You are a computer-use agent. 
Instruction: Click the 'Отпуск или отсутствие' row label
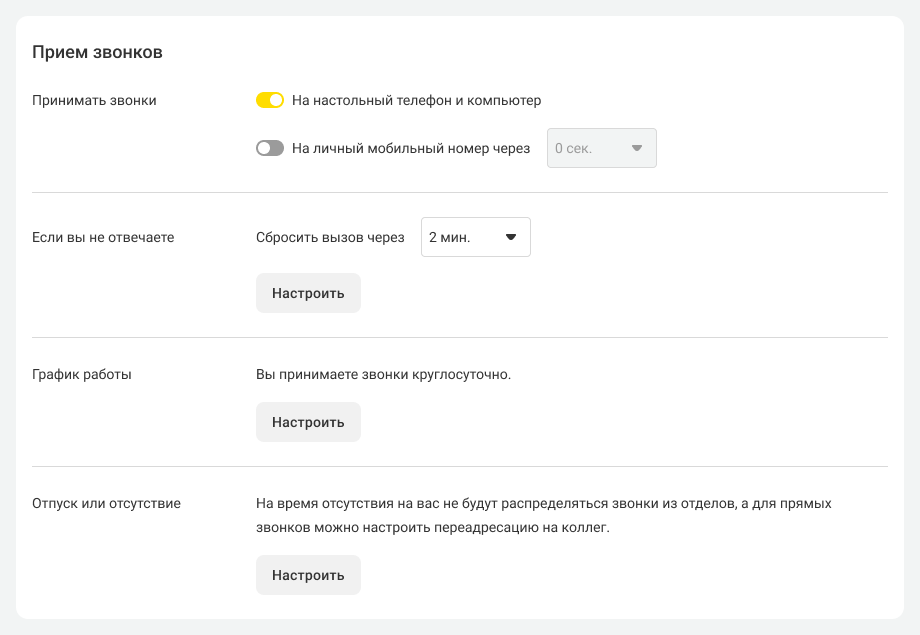tap(106, 504)
